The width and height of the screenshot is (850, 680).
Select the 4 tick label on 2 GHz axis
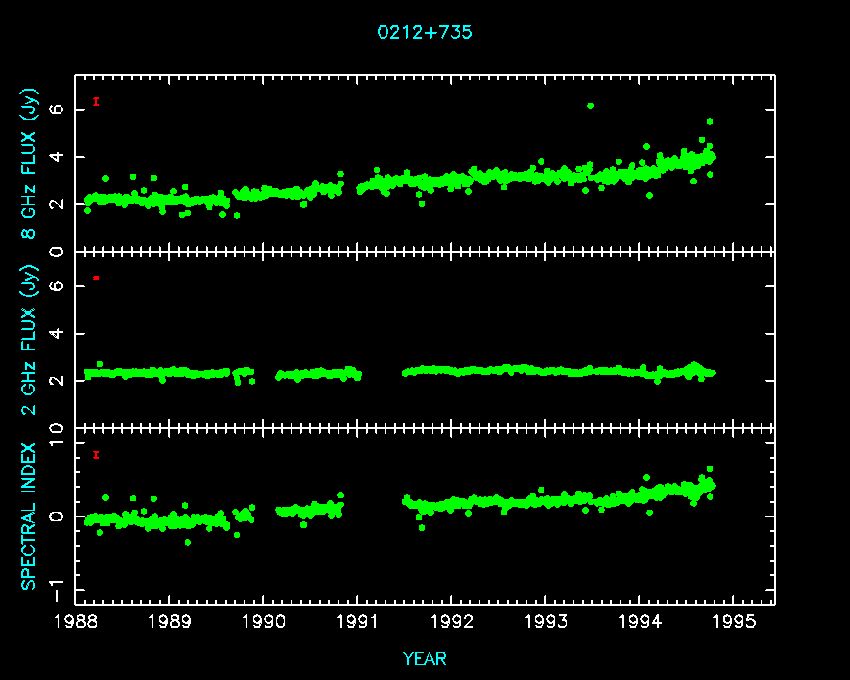[x=57, y=334]
